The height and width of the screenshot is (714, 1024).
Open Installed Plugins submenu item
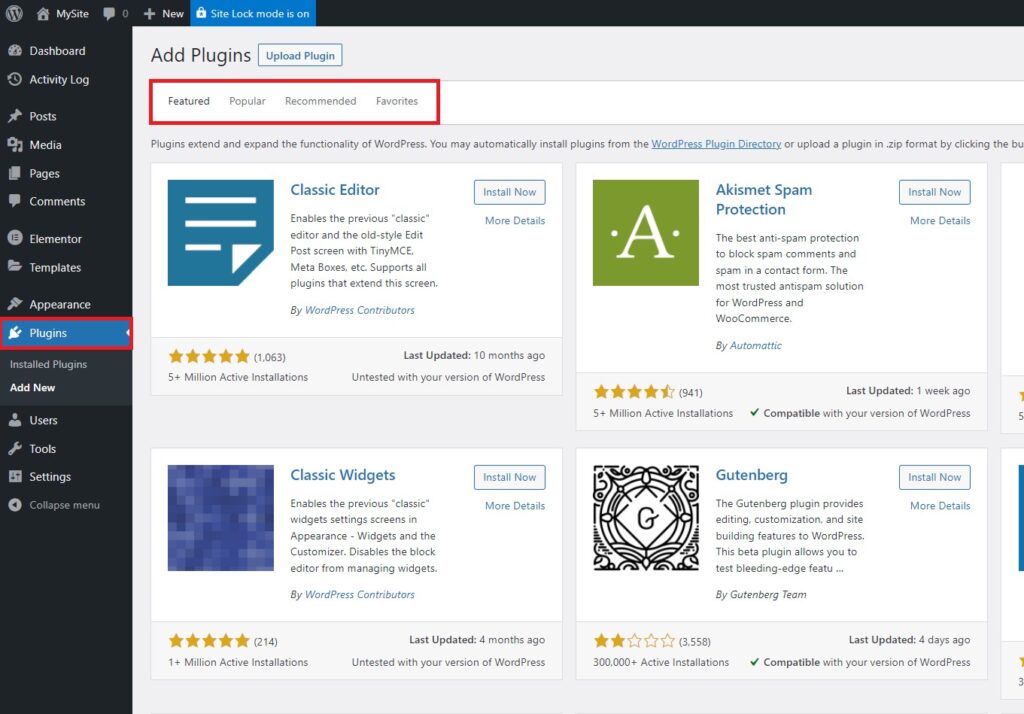pos(48,364)
